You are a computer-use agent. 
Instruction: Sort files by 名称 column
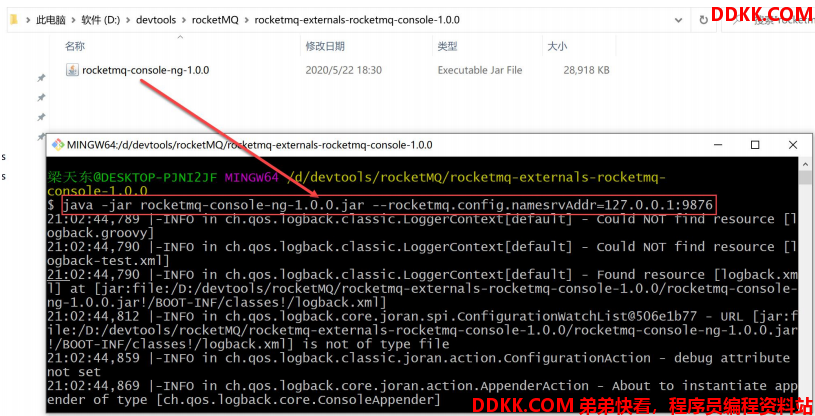[x=75, y=46]
